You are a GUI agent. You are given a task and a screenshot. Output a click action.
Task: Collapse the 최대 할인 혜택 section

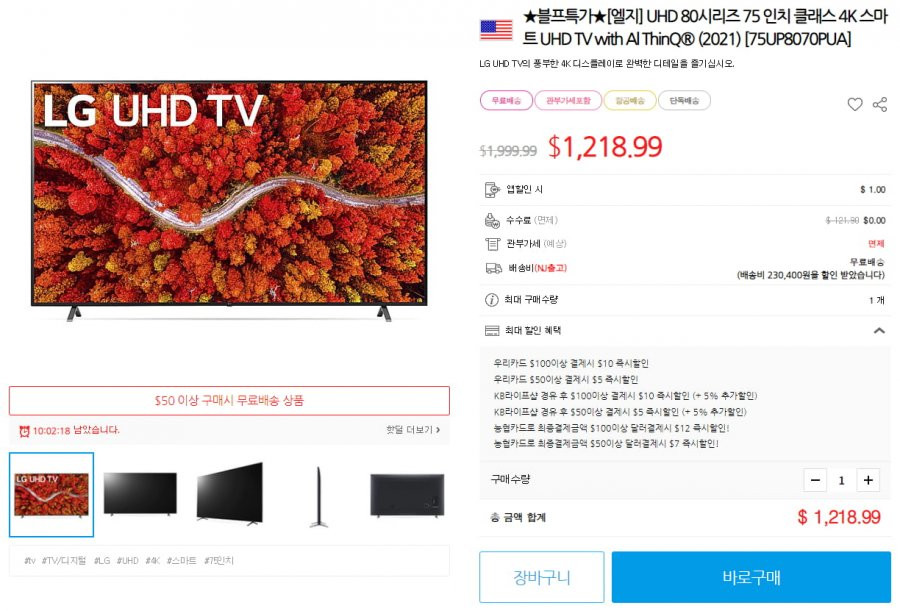pyautogui.click(x=878, y=331)
